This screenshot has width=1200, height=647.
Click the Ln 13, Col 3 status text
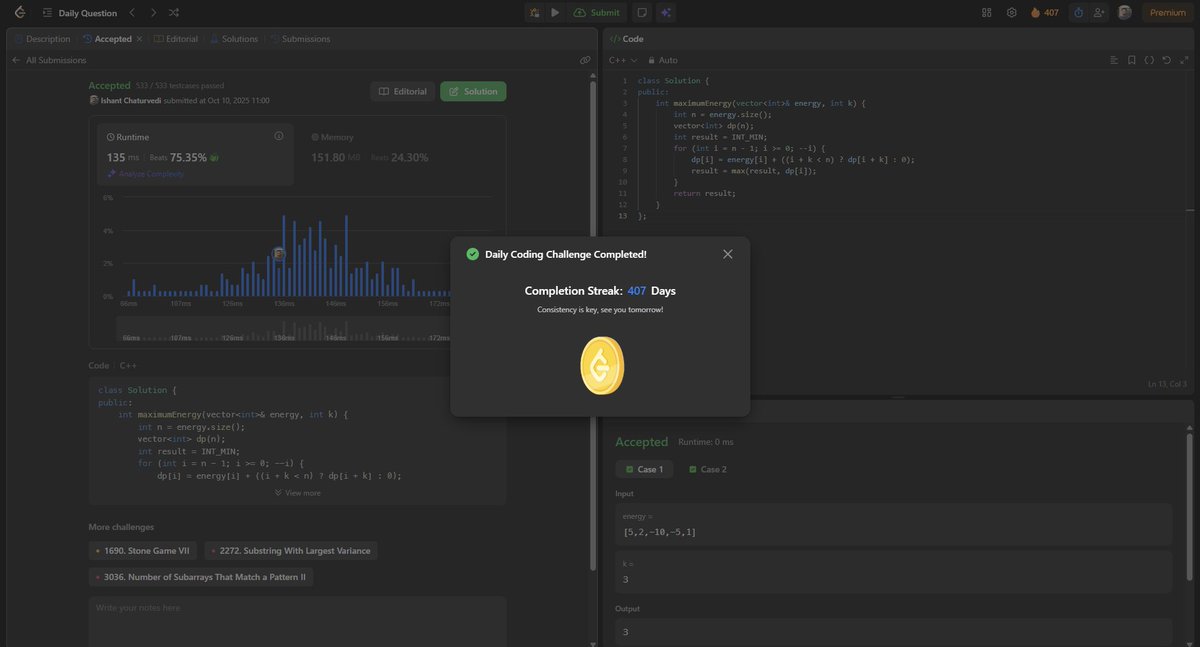1168,384
